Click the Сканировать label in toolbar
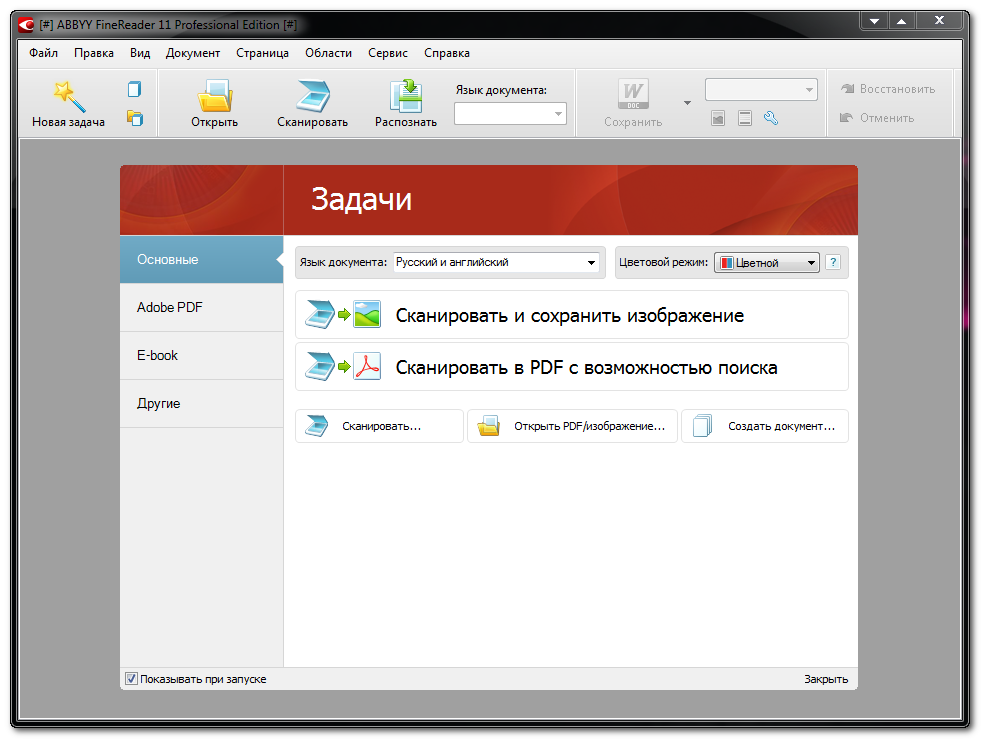The height and width of the screenshot is (739, 981). [x=313, y=122]
